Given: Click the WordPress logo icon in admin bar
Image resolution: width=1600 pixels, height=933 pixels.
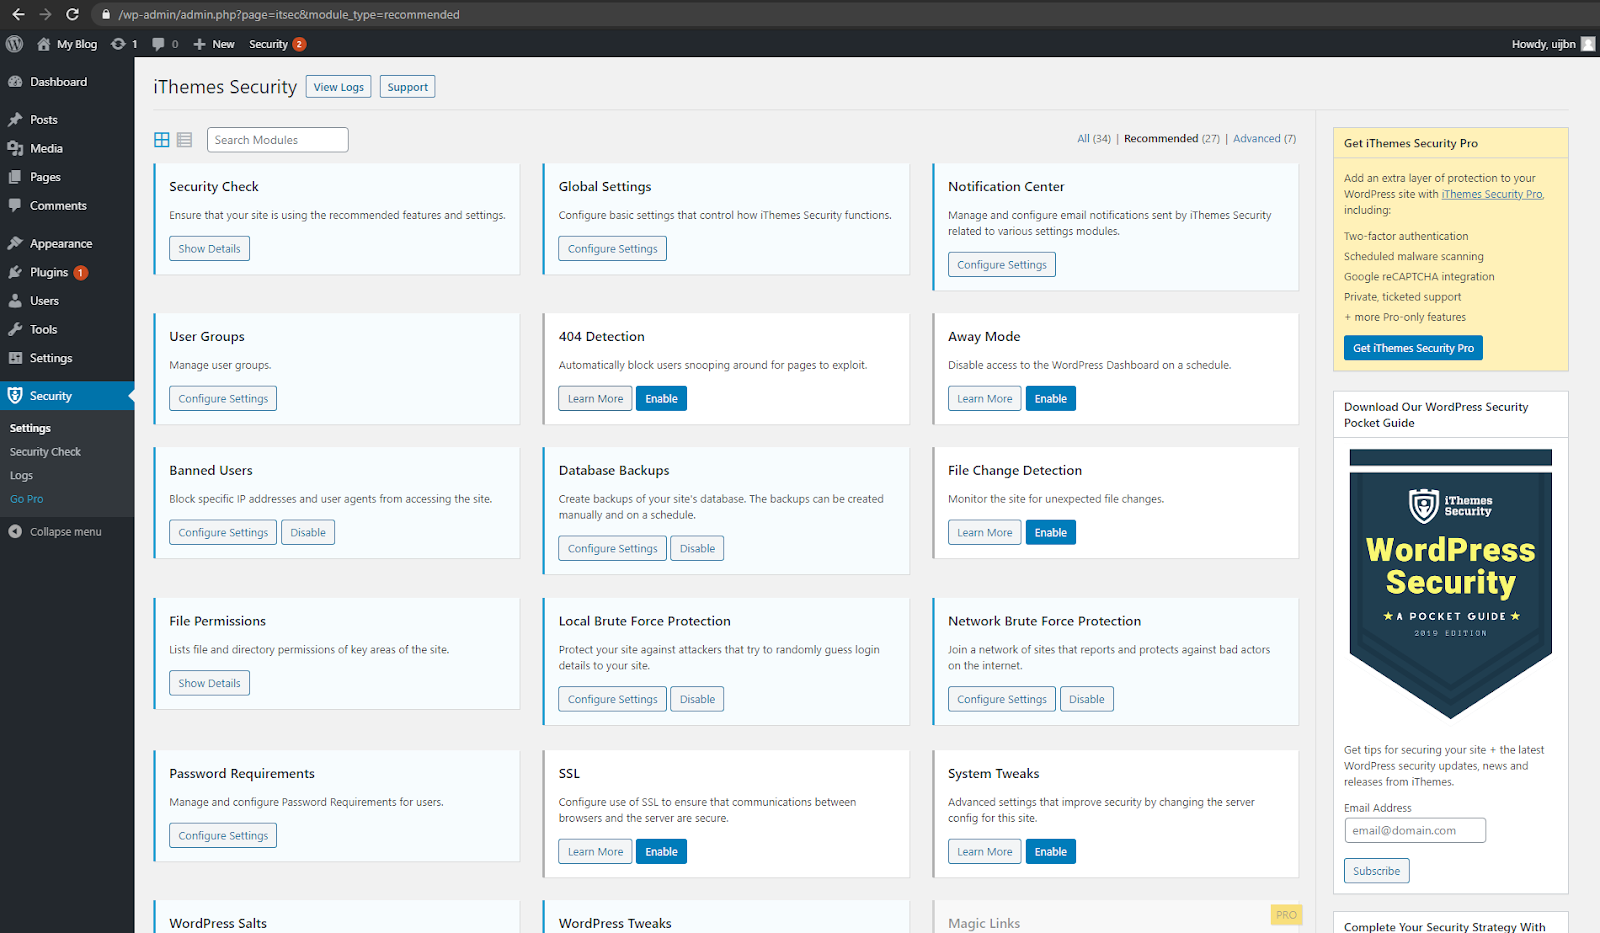Looking at the screenshot, I should [14, 44].
